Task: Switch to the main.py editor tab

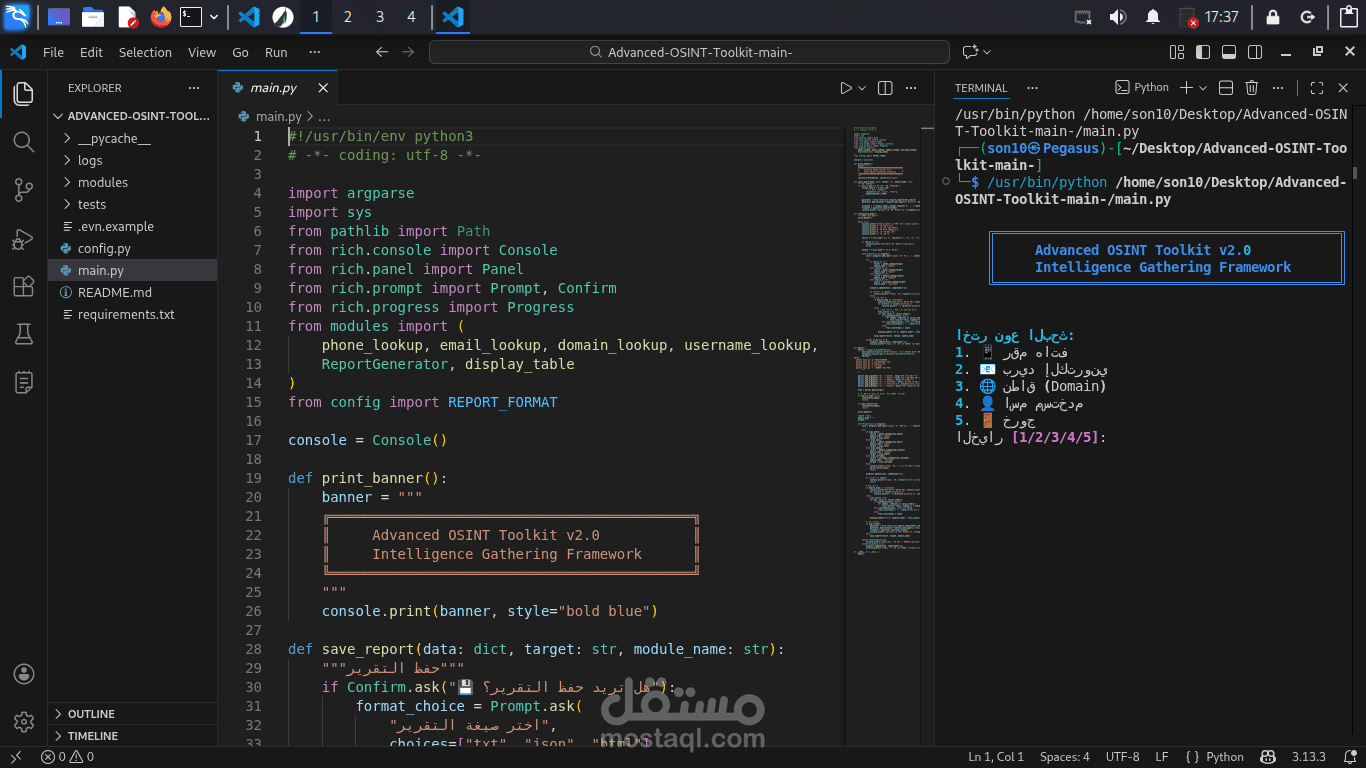Action: (273, 88)
